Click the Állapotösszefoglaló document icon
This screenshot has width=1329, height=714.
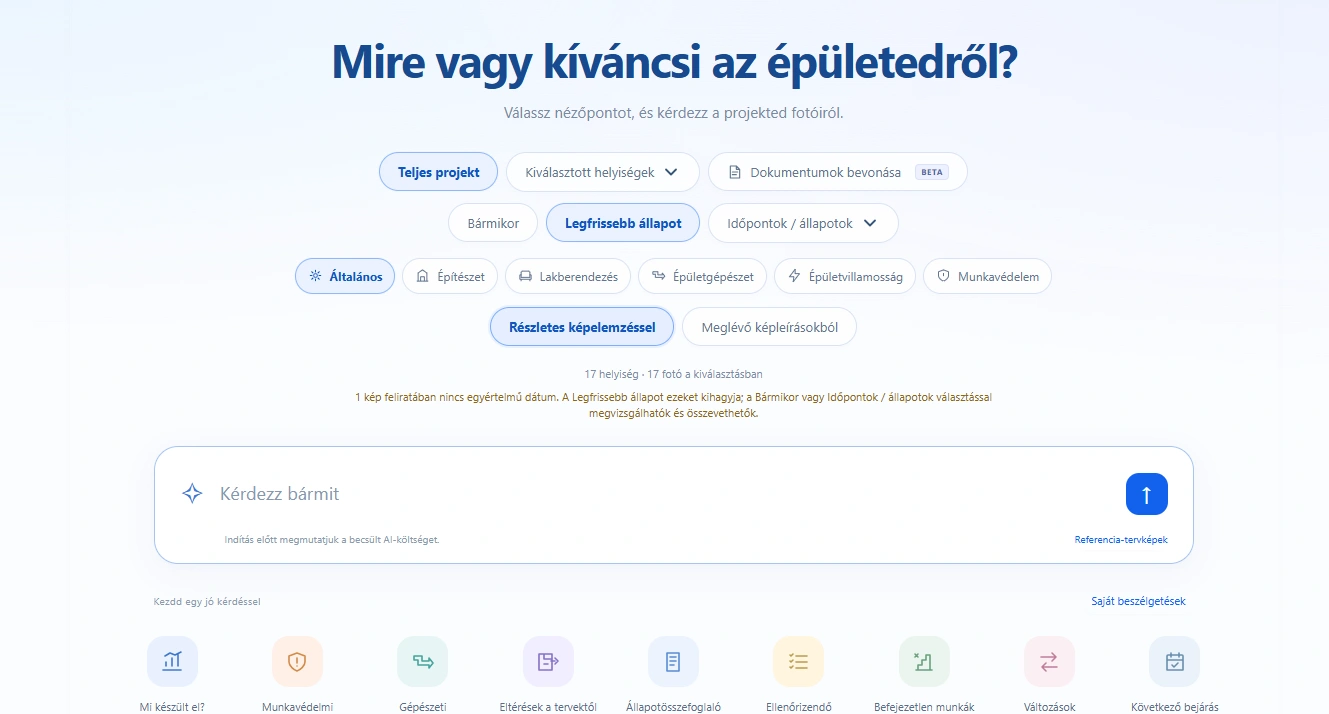[x=673, y=661]
